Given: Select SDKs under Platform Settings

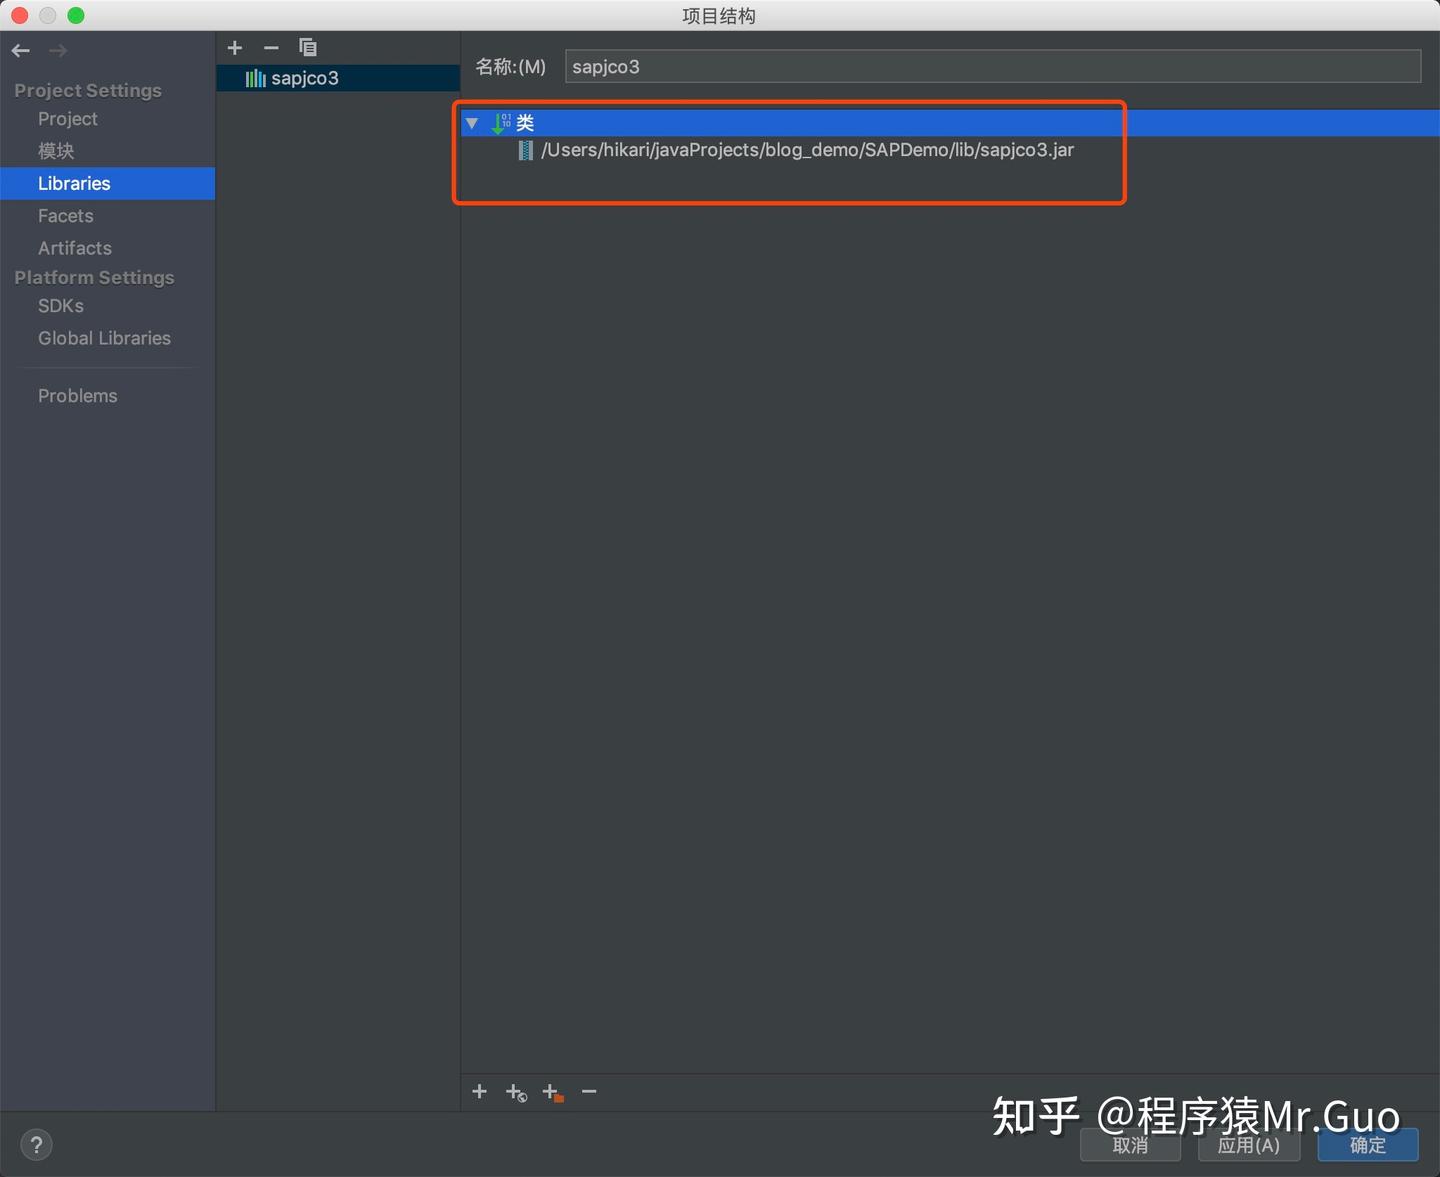Looking at the screenshot, I should pos(60,306).
